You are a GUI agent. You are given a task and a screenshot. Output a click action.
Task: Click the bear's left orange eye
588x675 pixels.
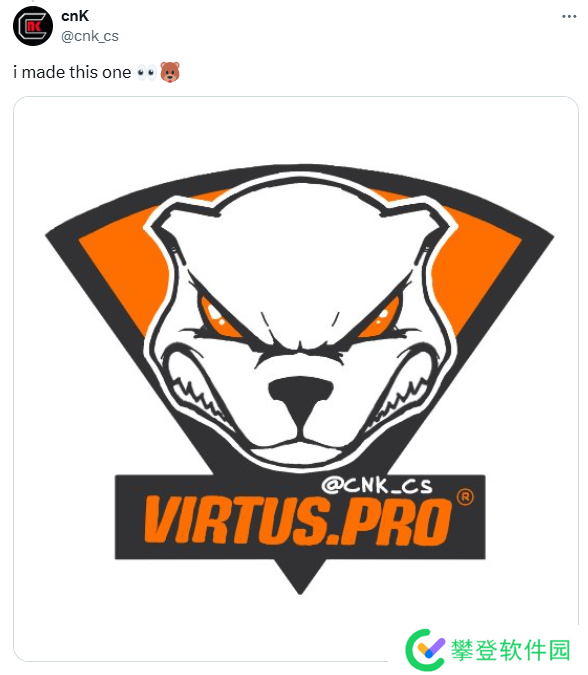pos(217,317)
